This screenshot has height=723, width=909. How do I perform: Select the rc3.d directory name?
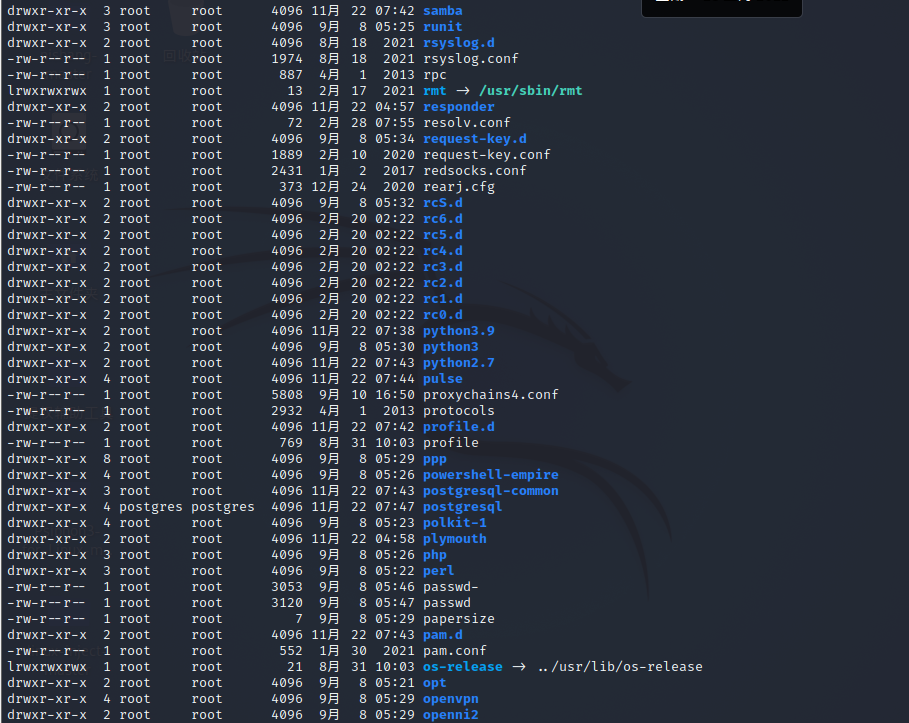coord(442,267)
